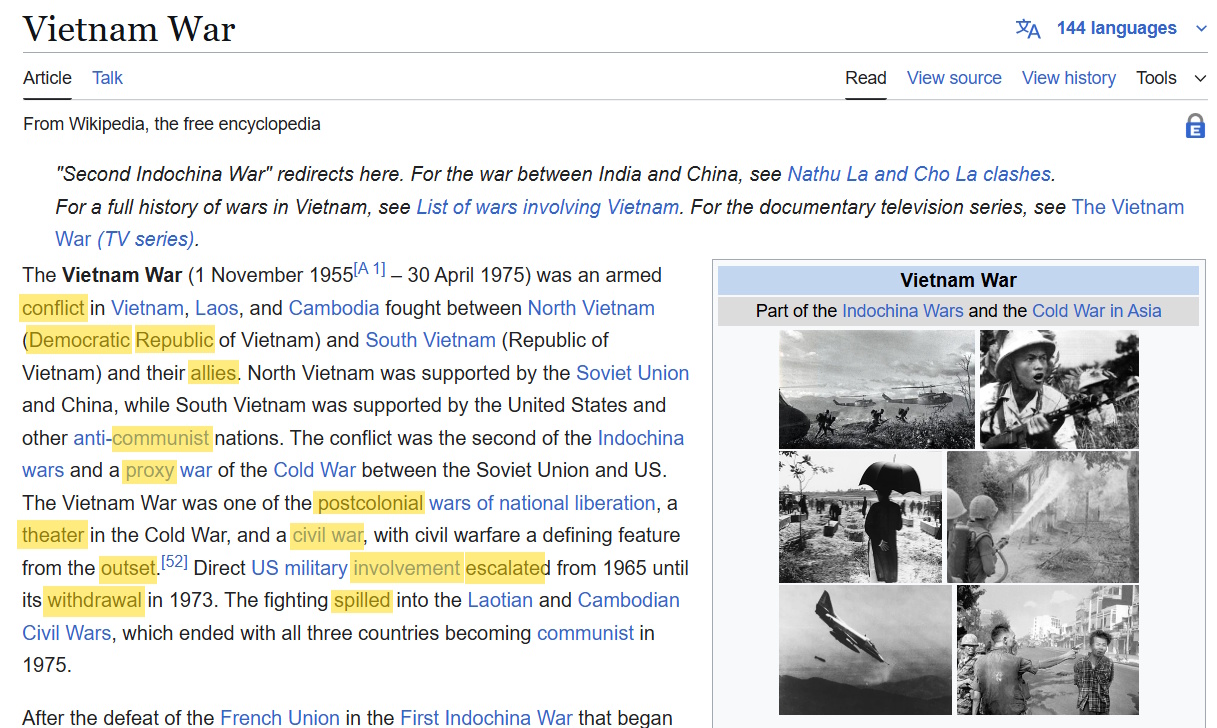Open the woman with umbrella photo
Image resolution: width=1217 pixels, height=728 pixels.
click(x=860, y=516)
